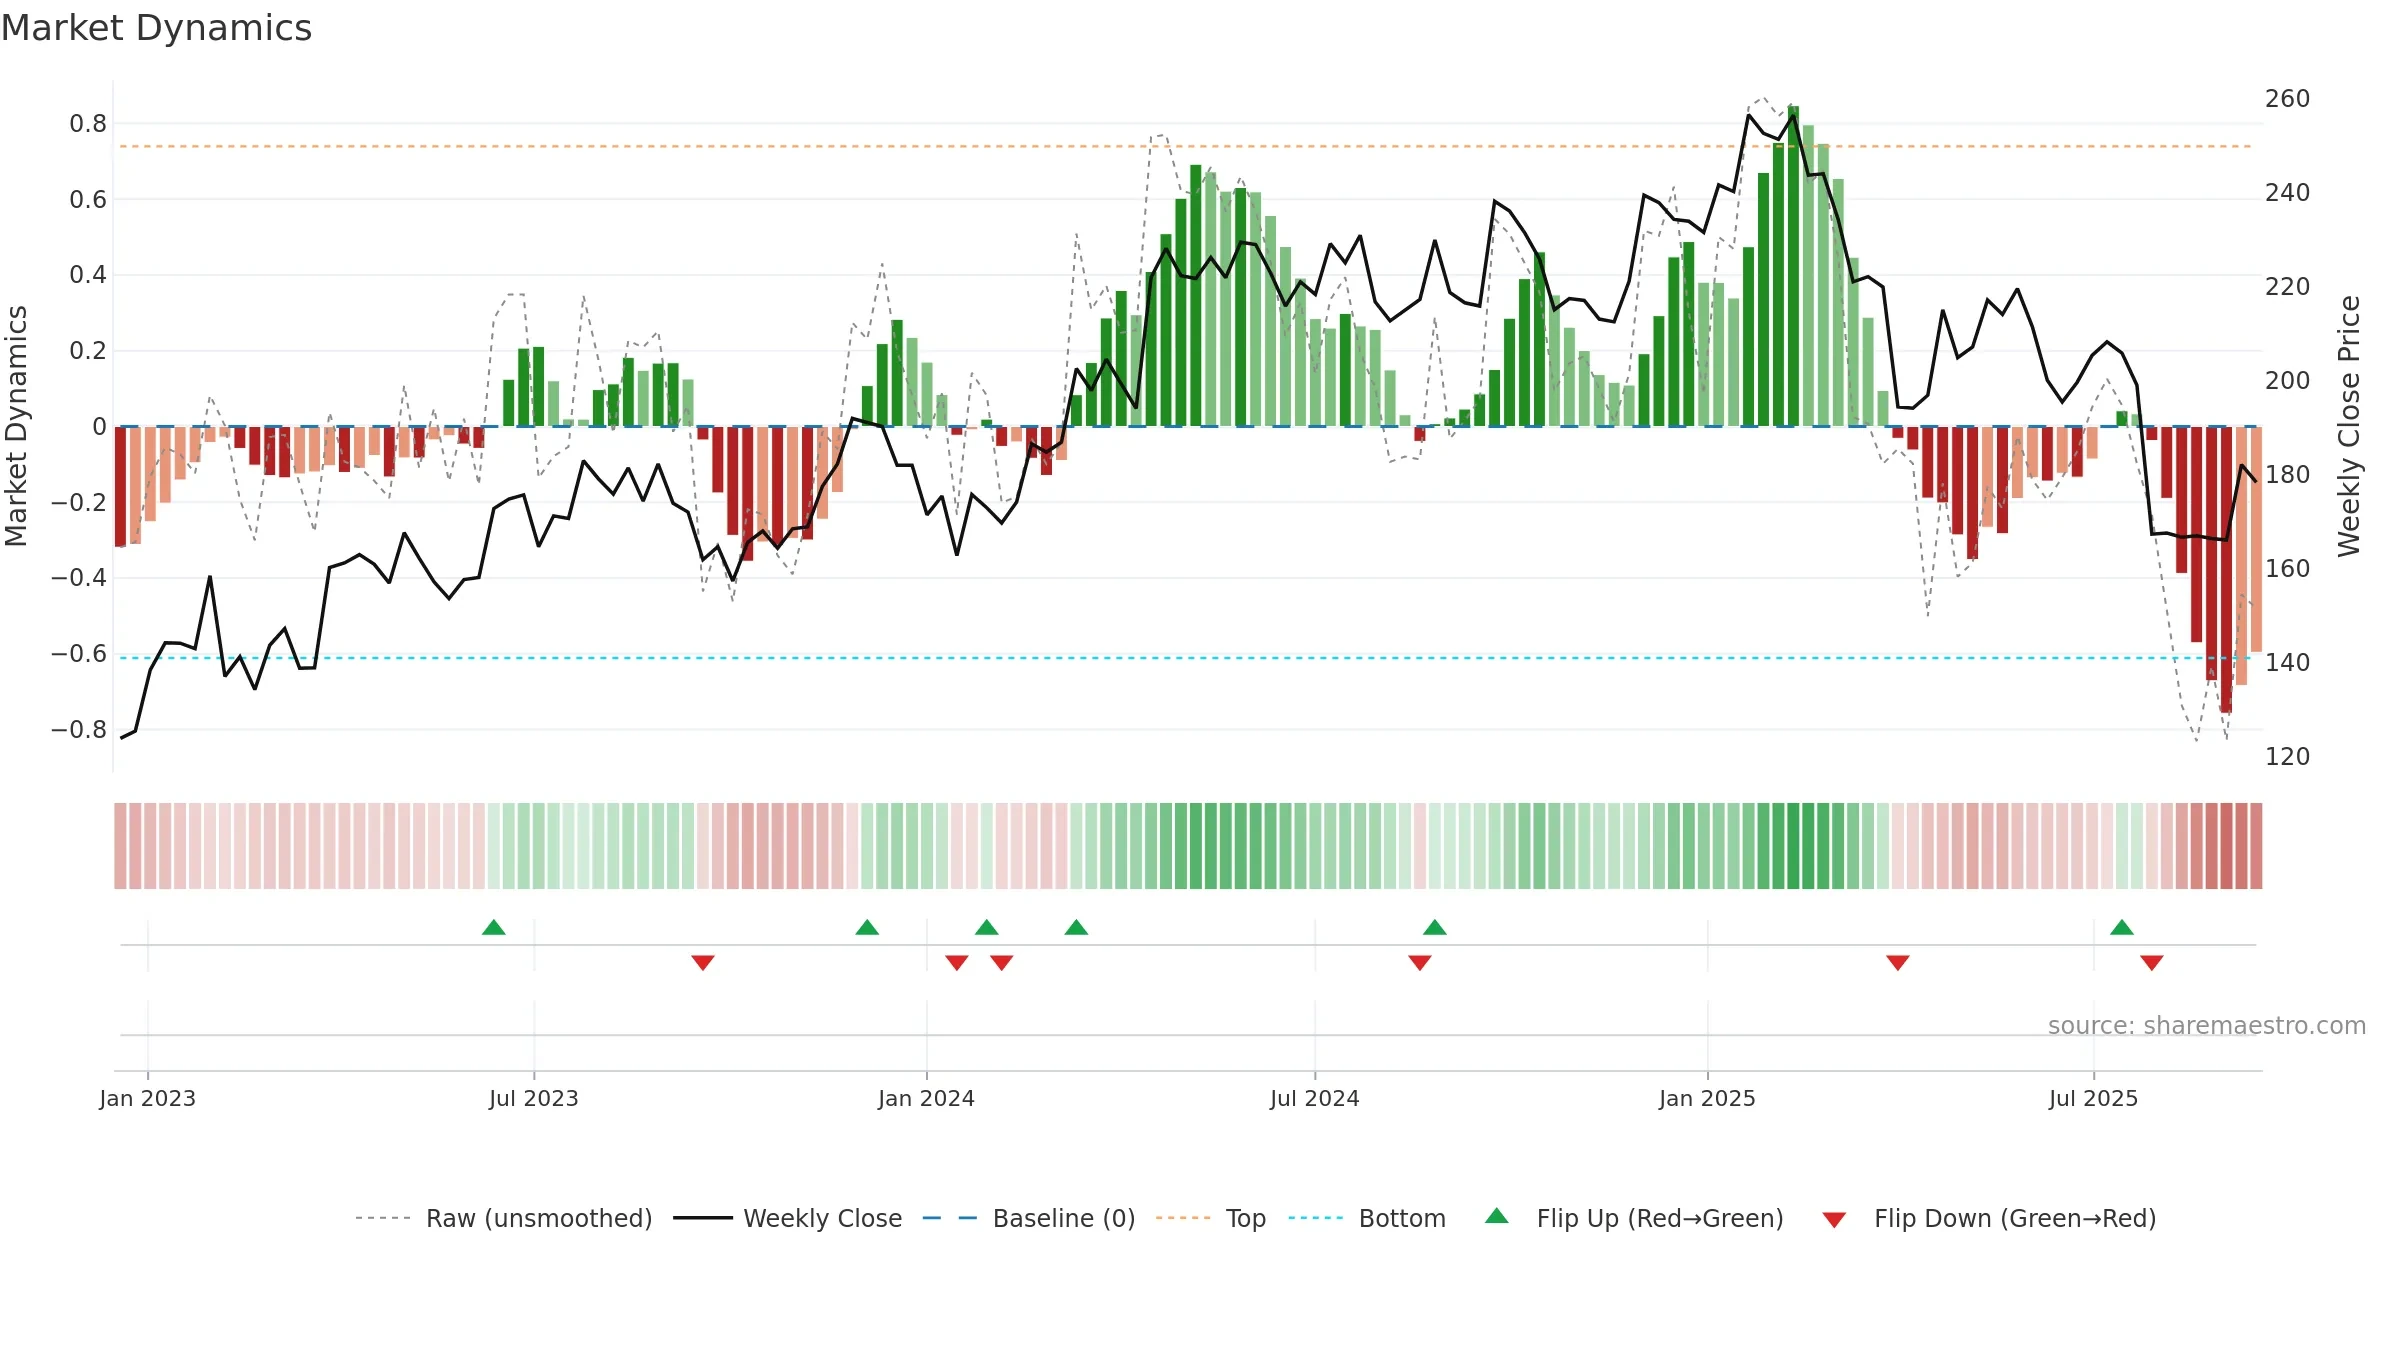
Task: Click the flip-down marker near Apr 2025
Action: 1898,962
